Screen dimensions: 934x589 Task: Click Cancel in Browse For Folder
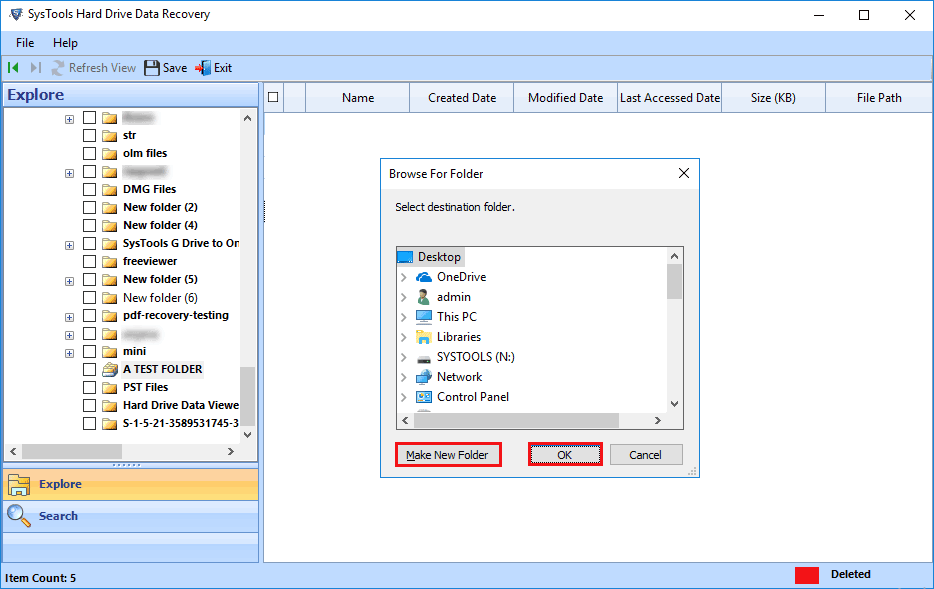tap(646, 455)
